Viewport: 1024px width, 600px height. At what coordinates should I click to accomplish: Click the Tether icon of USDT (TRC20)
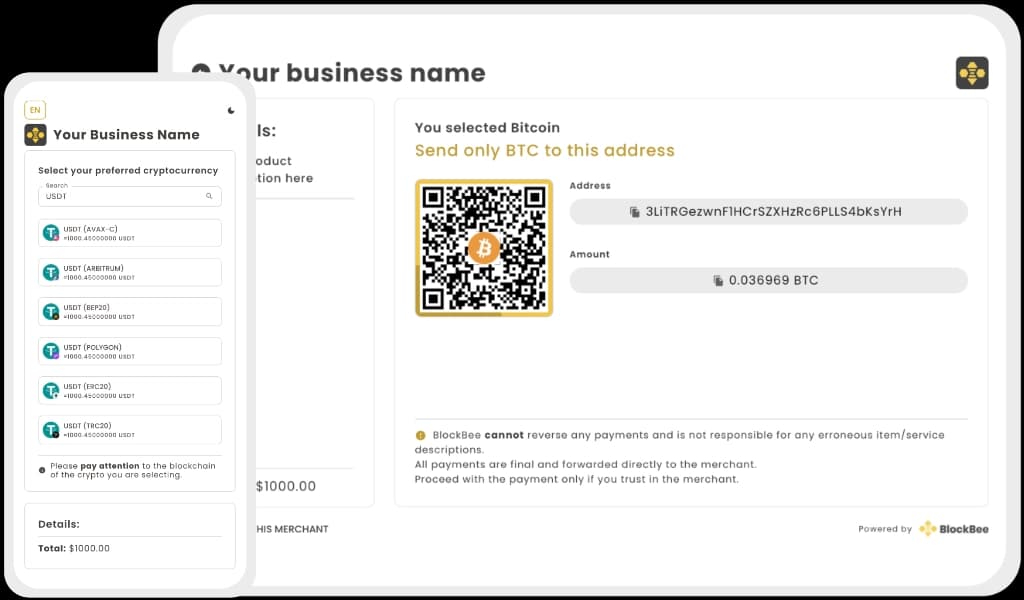click(51, 430)
